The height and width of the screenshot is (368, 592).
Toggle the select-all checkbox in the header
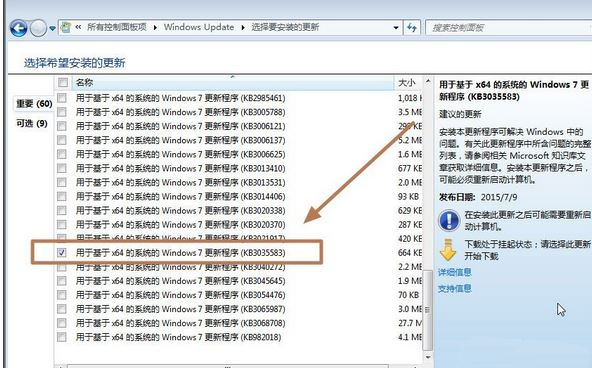63,82
